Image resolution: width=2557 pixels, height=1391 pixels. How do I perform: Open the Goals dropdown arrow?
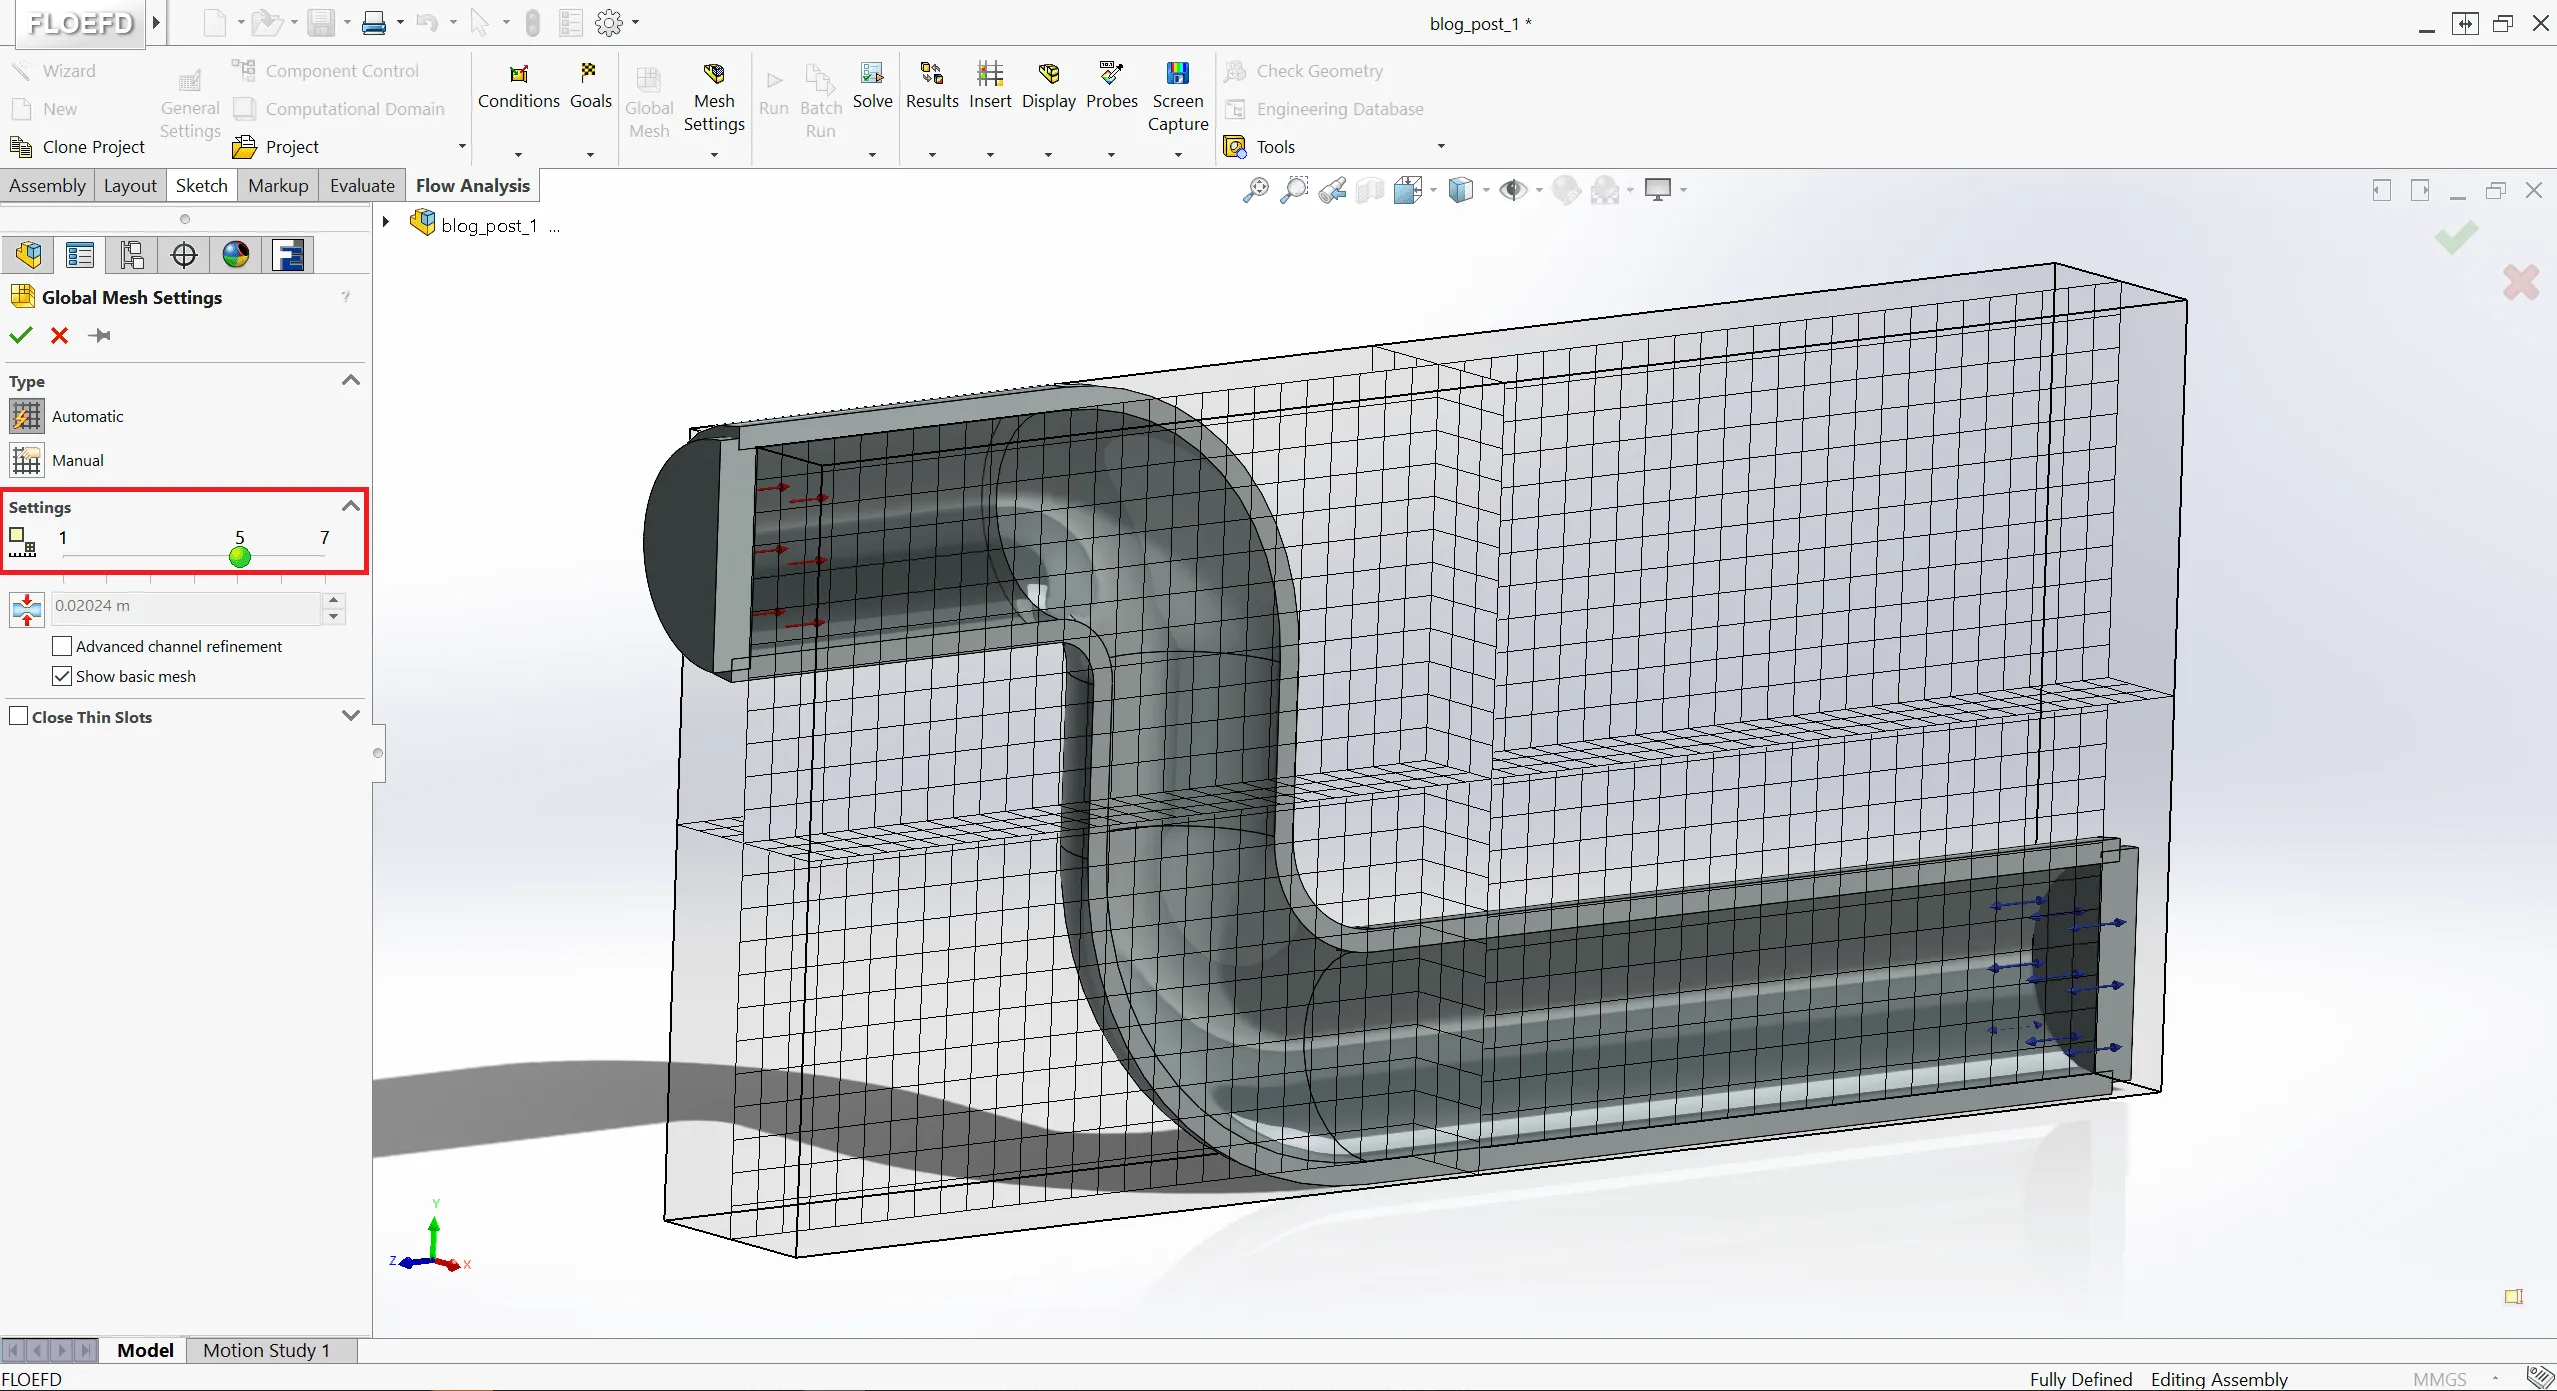click(x=590, y=154)
